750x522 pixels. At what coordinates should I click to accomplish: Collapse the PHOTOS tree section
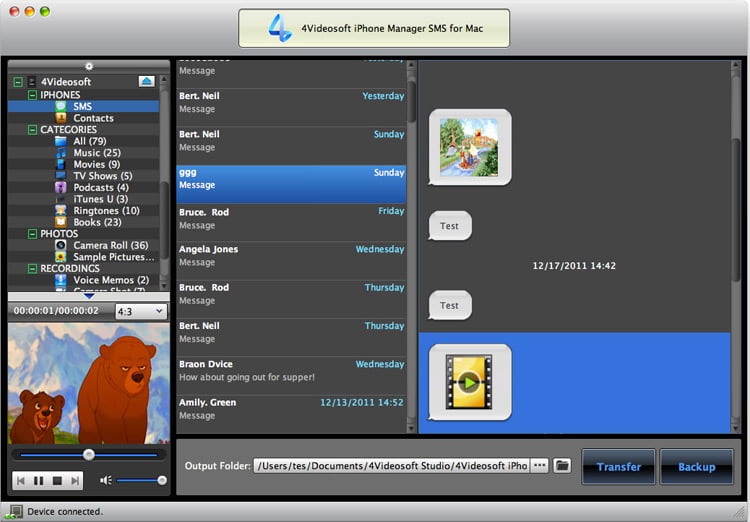click(x=32, y=234)
